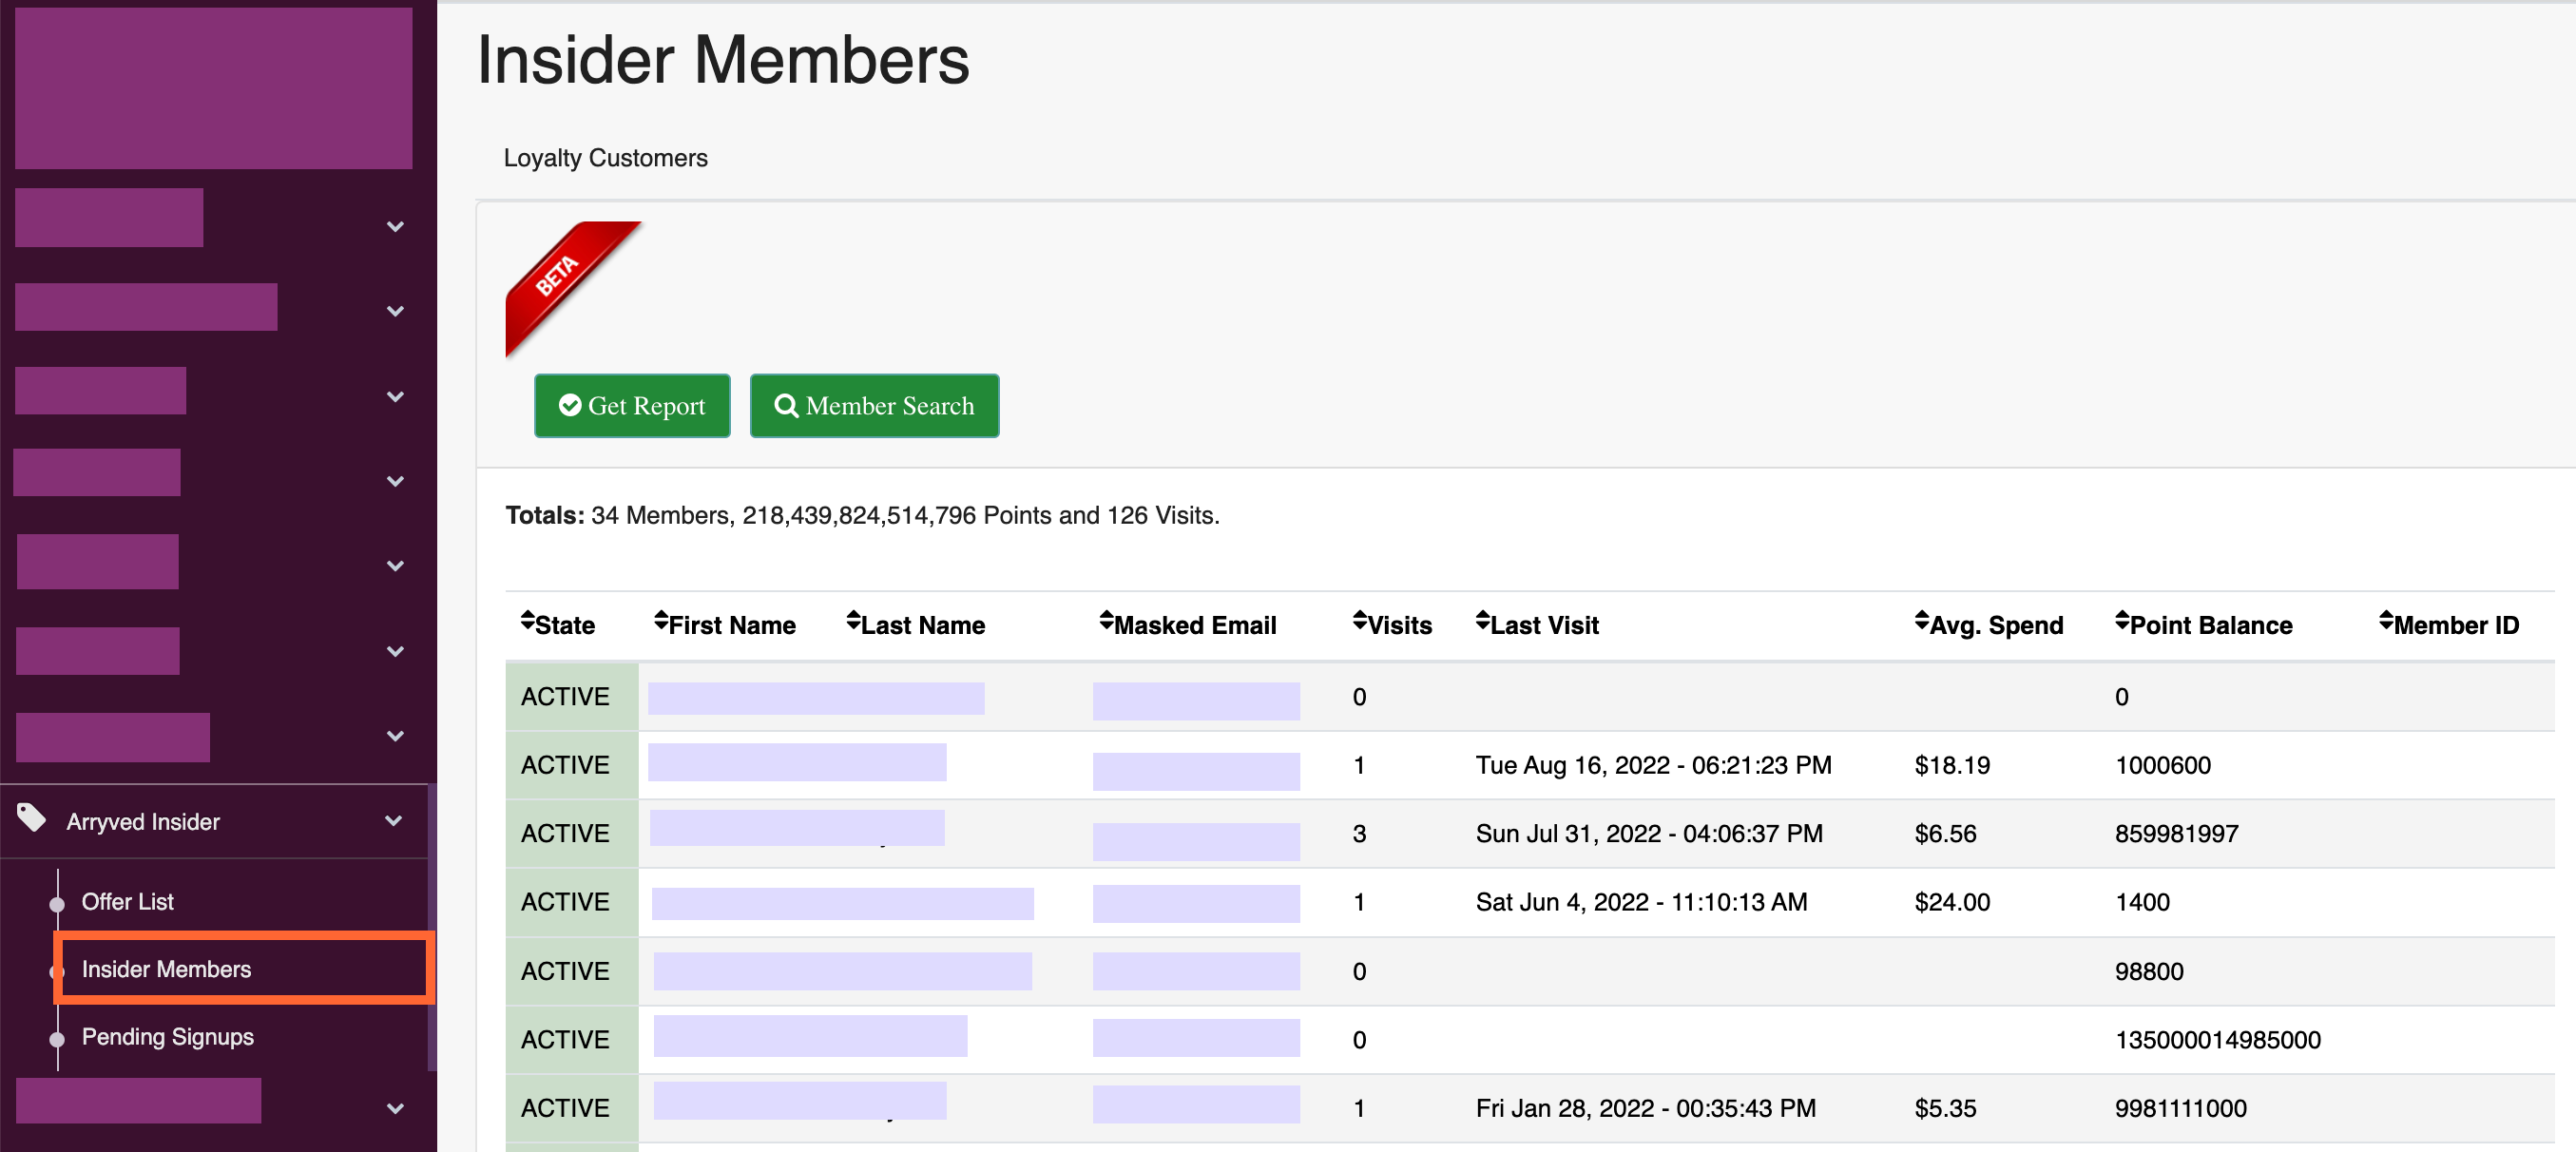2576x1152 pixels.
Task: Expand the second redacted sidebar section chevron
Action: (x=395, y=311)
